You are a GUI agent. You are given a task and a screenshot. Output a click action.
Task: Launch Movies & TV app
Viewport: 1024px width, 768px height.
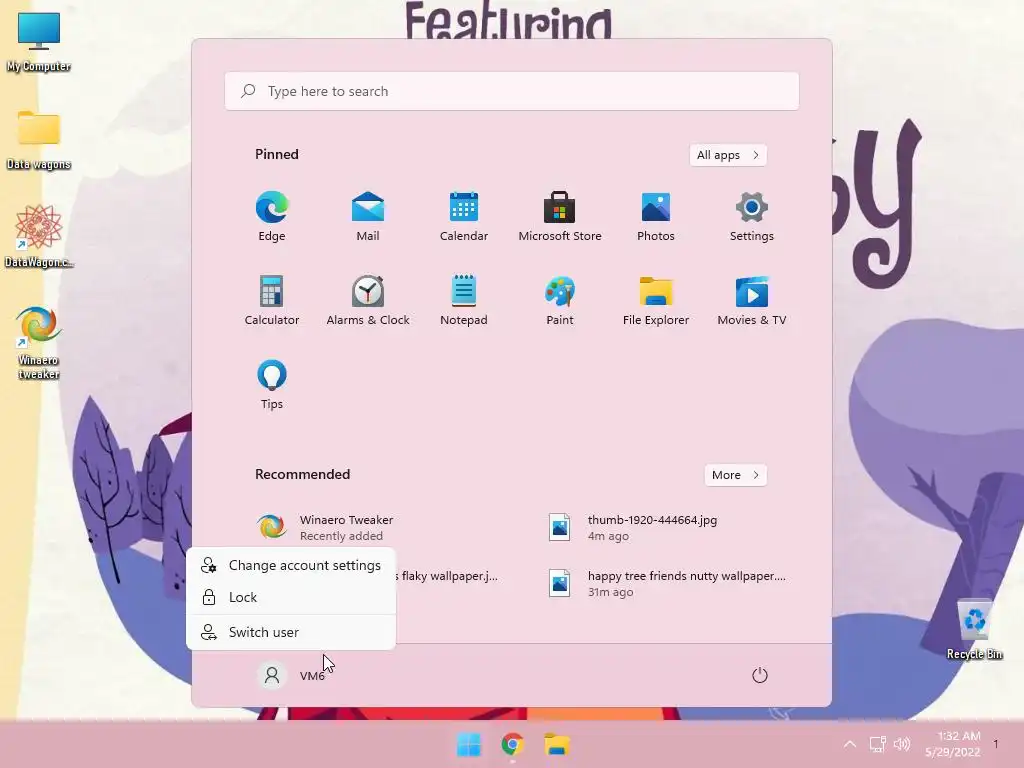click(752, 300)
